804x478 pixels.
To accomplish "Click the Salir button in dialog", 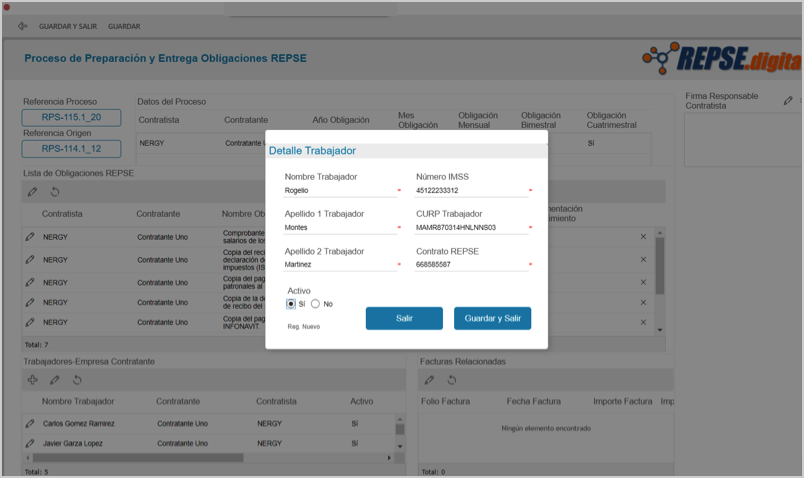I will (404, 318).
